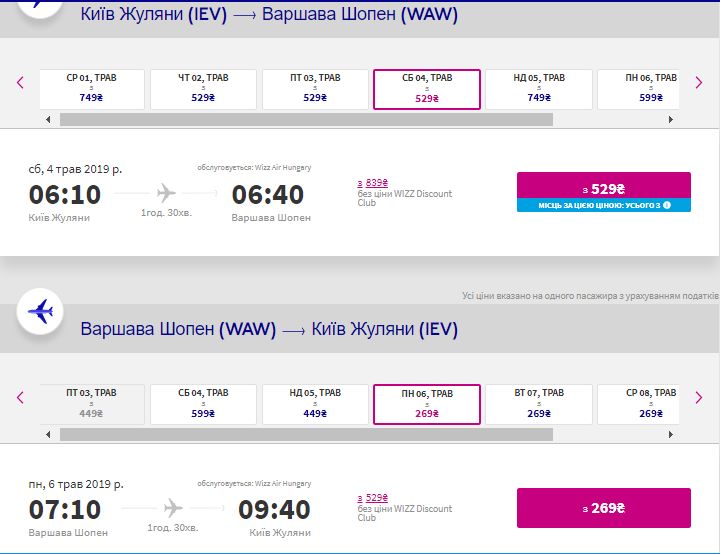Select the 269₴ fare for the 07:10 return flight

[x=603, y=508]
